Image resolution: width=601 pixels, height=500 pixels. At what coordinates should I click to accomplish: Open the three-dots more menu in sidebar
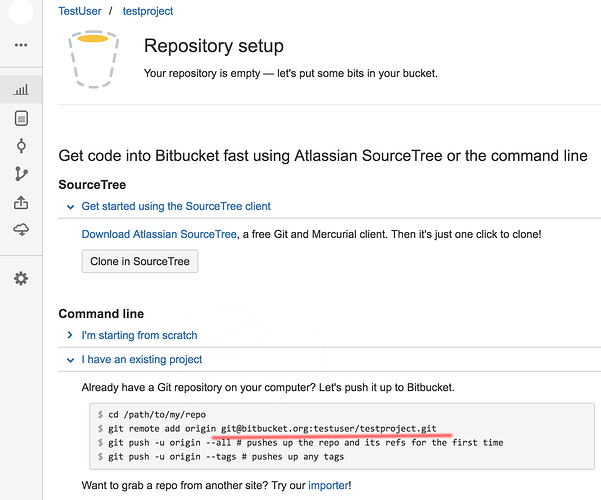tap(21, 45)
